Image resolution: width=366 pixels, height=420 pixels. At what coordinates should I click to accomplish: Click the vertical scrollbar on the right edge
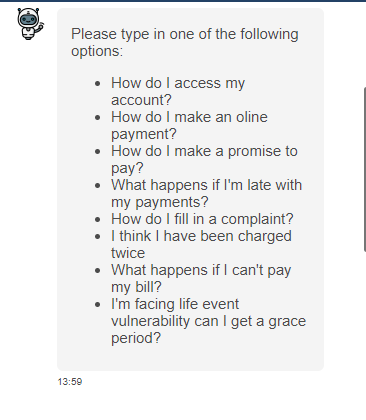click(x=365, y=169)
